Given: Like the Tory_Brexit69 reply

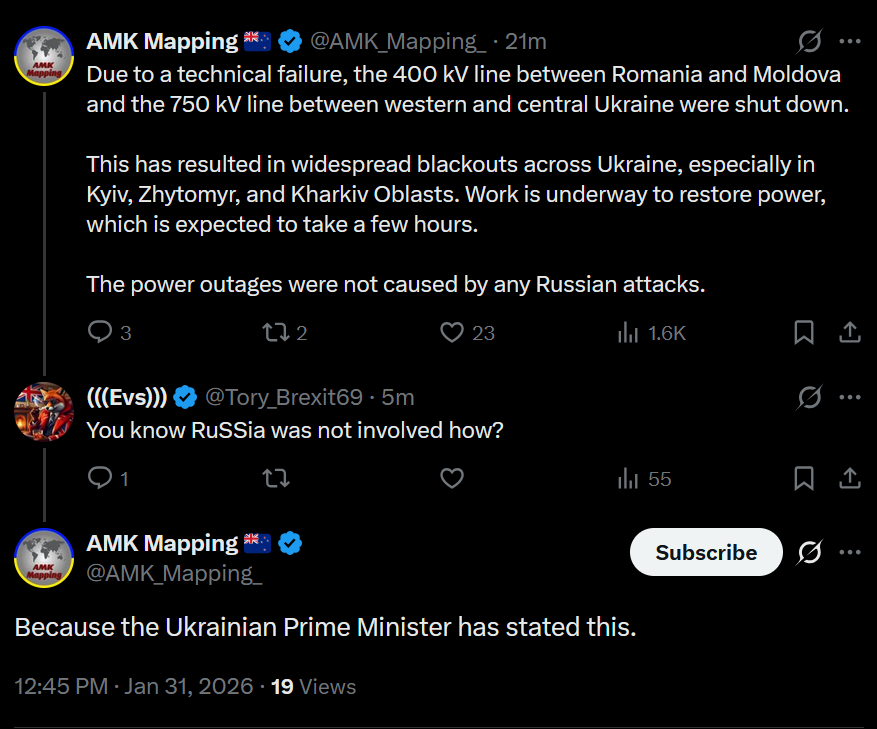Looking at the screenshot, I should (x=453, y=479).
